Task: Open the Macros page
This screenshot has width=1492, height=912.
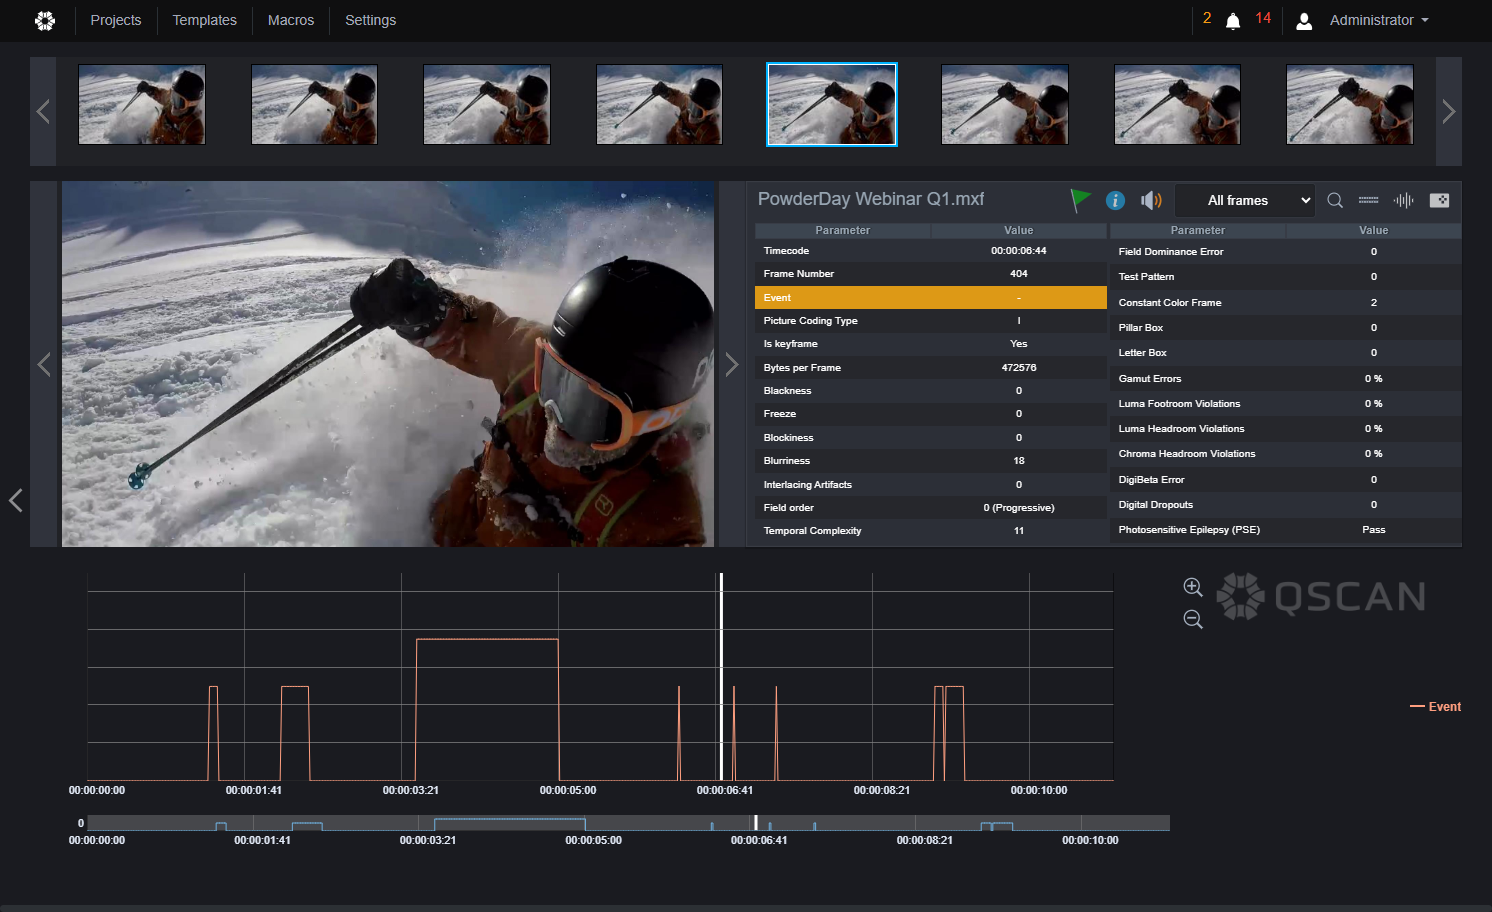Action: 291,20
